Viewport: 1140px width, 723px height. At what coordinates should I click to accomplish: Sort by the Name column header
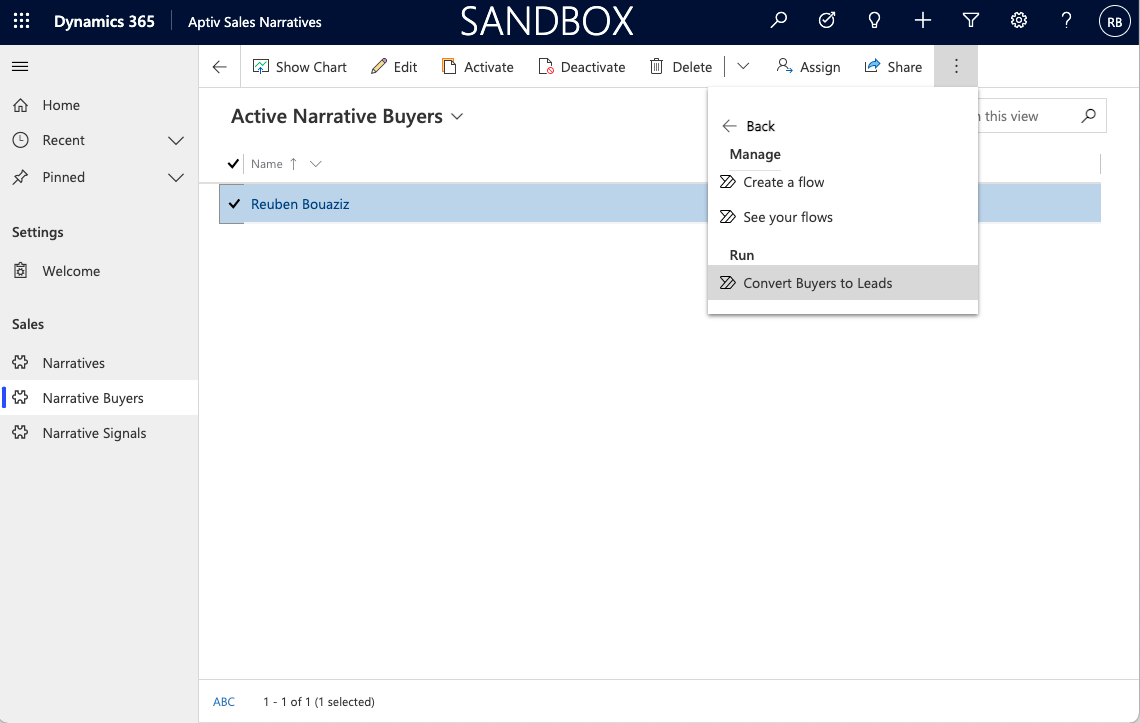[x=267, y=164]
